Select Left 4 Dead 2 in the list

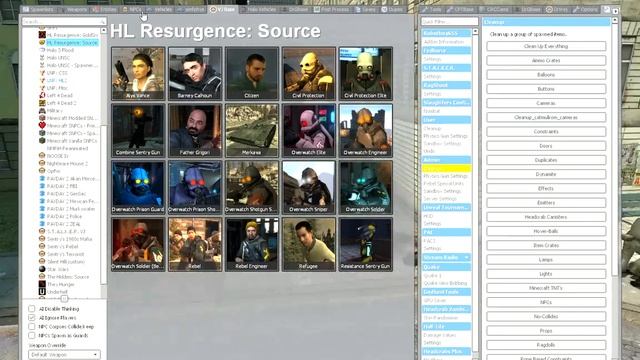pyautogui.click(x=61, y=103)
